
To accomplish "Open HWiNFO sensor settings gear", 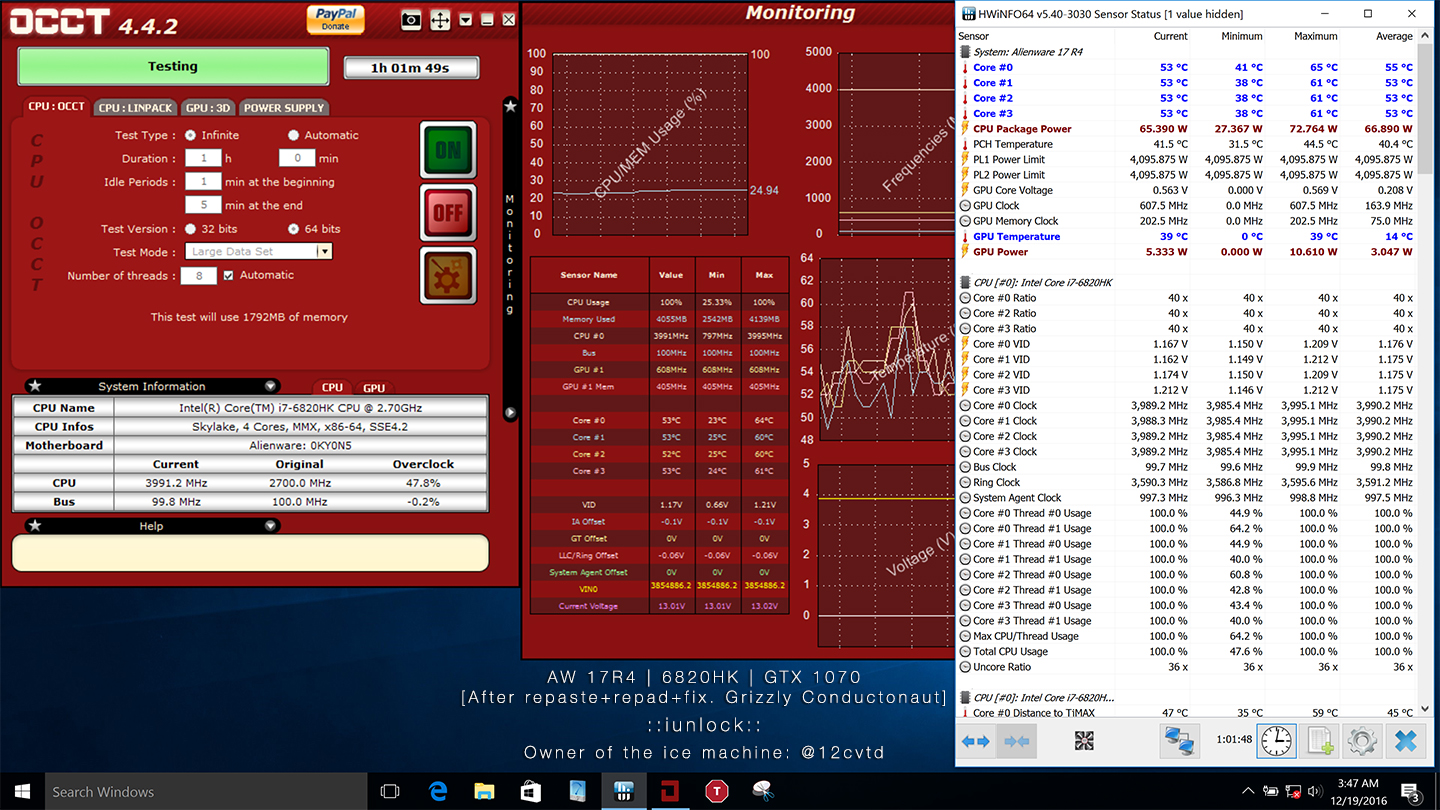I will pyautogui.click(x=1362, y=741).
